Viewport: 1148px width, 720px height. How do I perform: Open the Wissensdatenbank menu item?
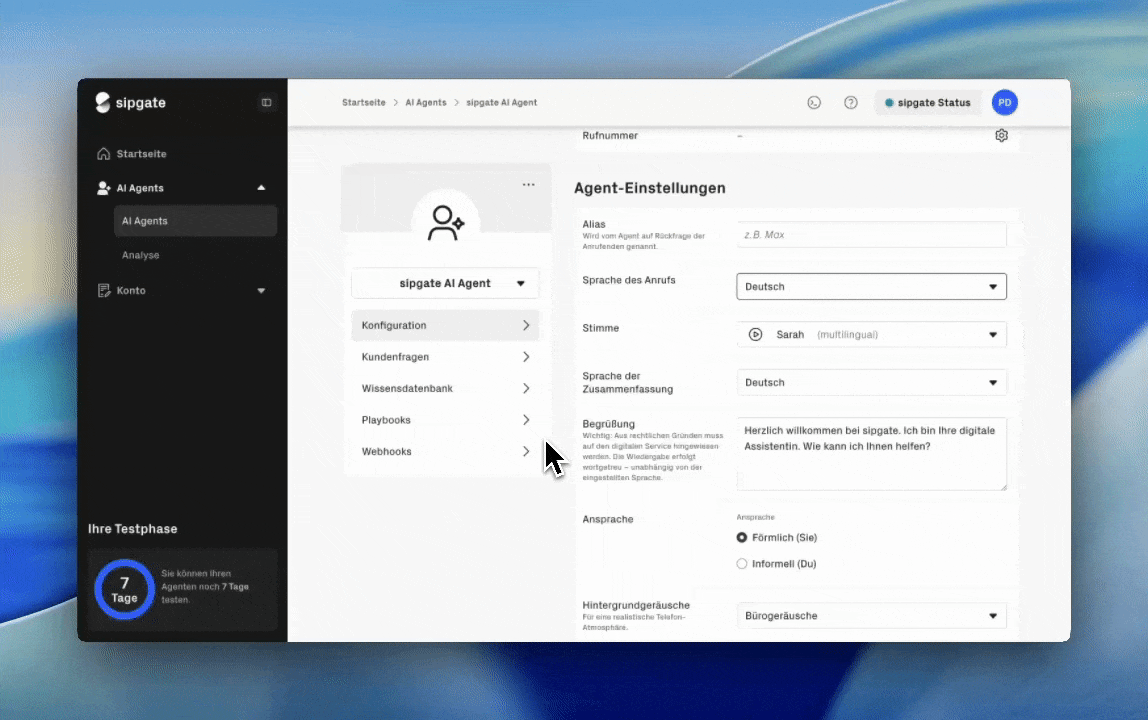tap(445, 388)
